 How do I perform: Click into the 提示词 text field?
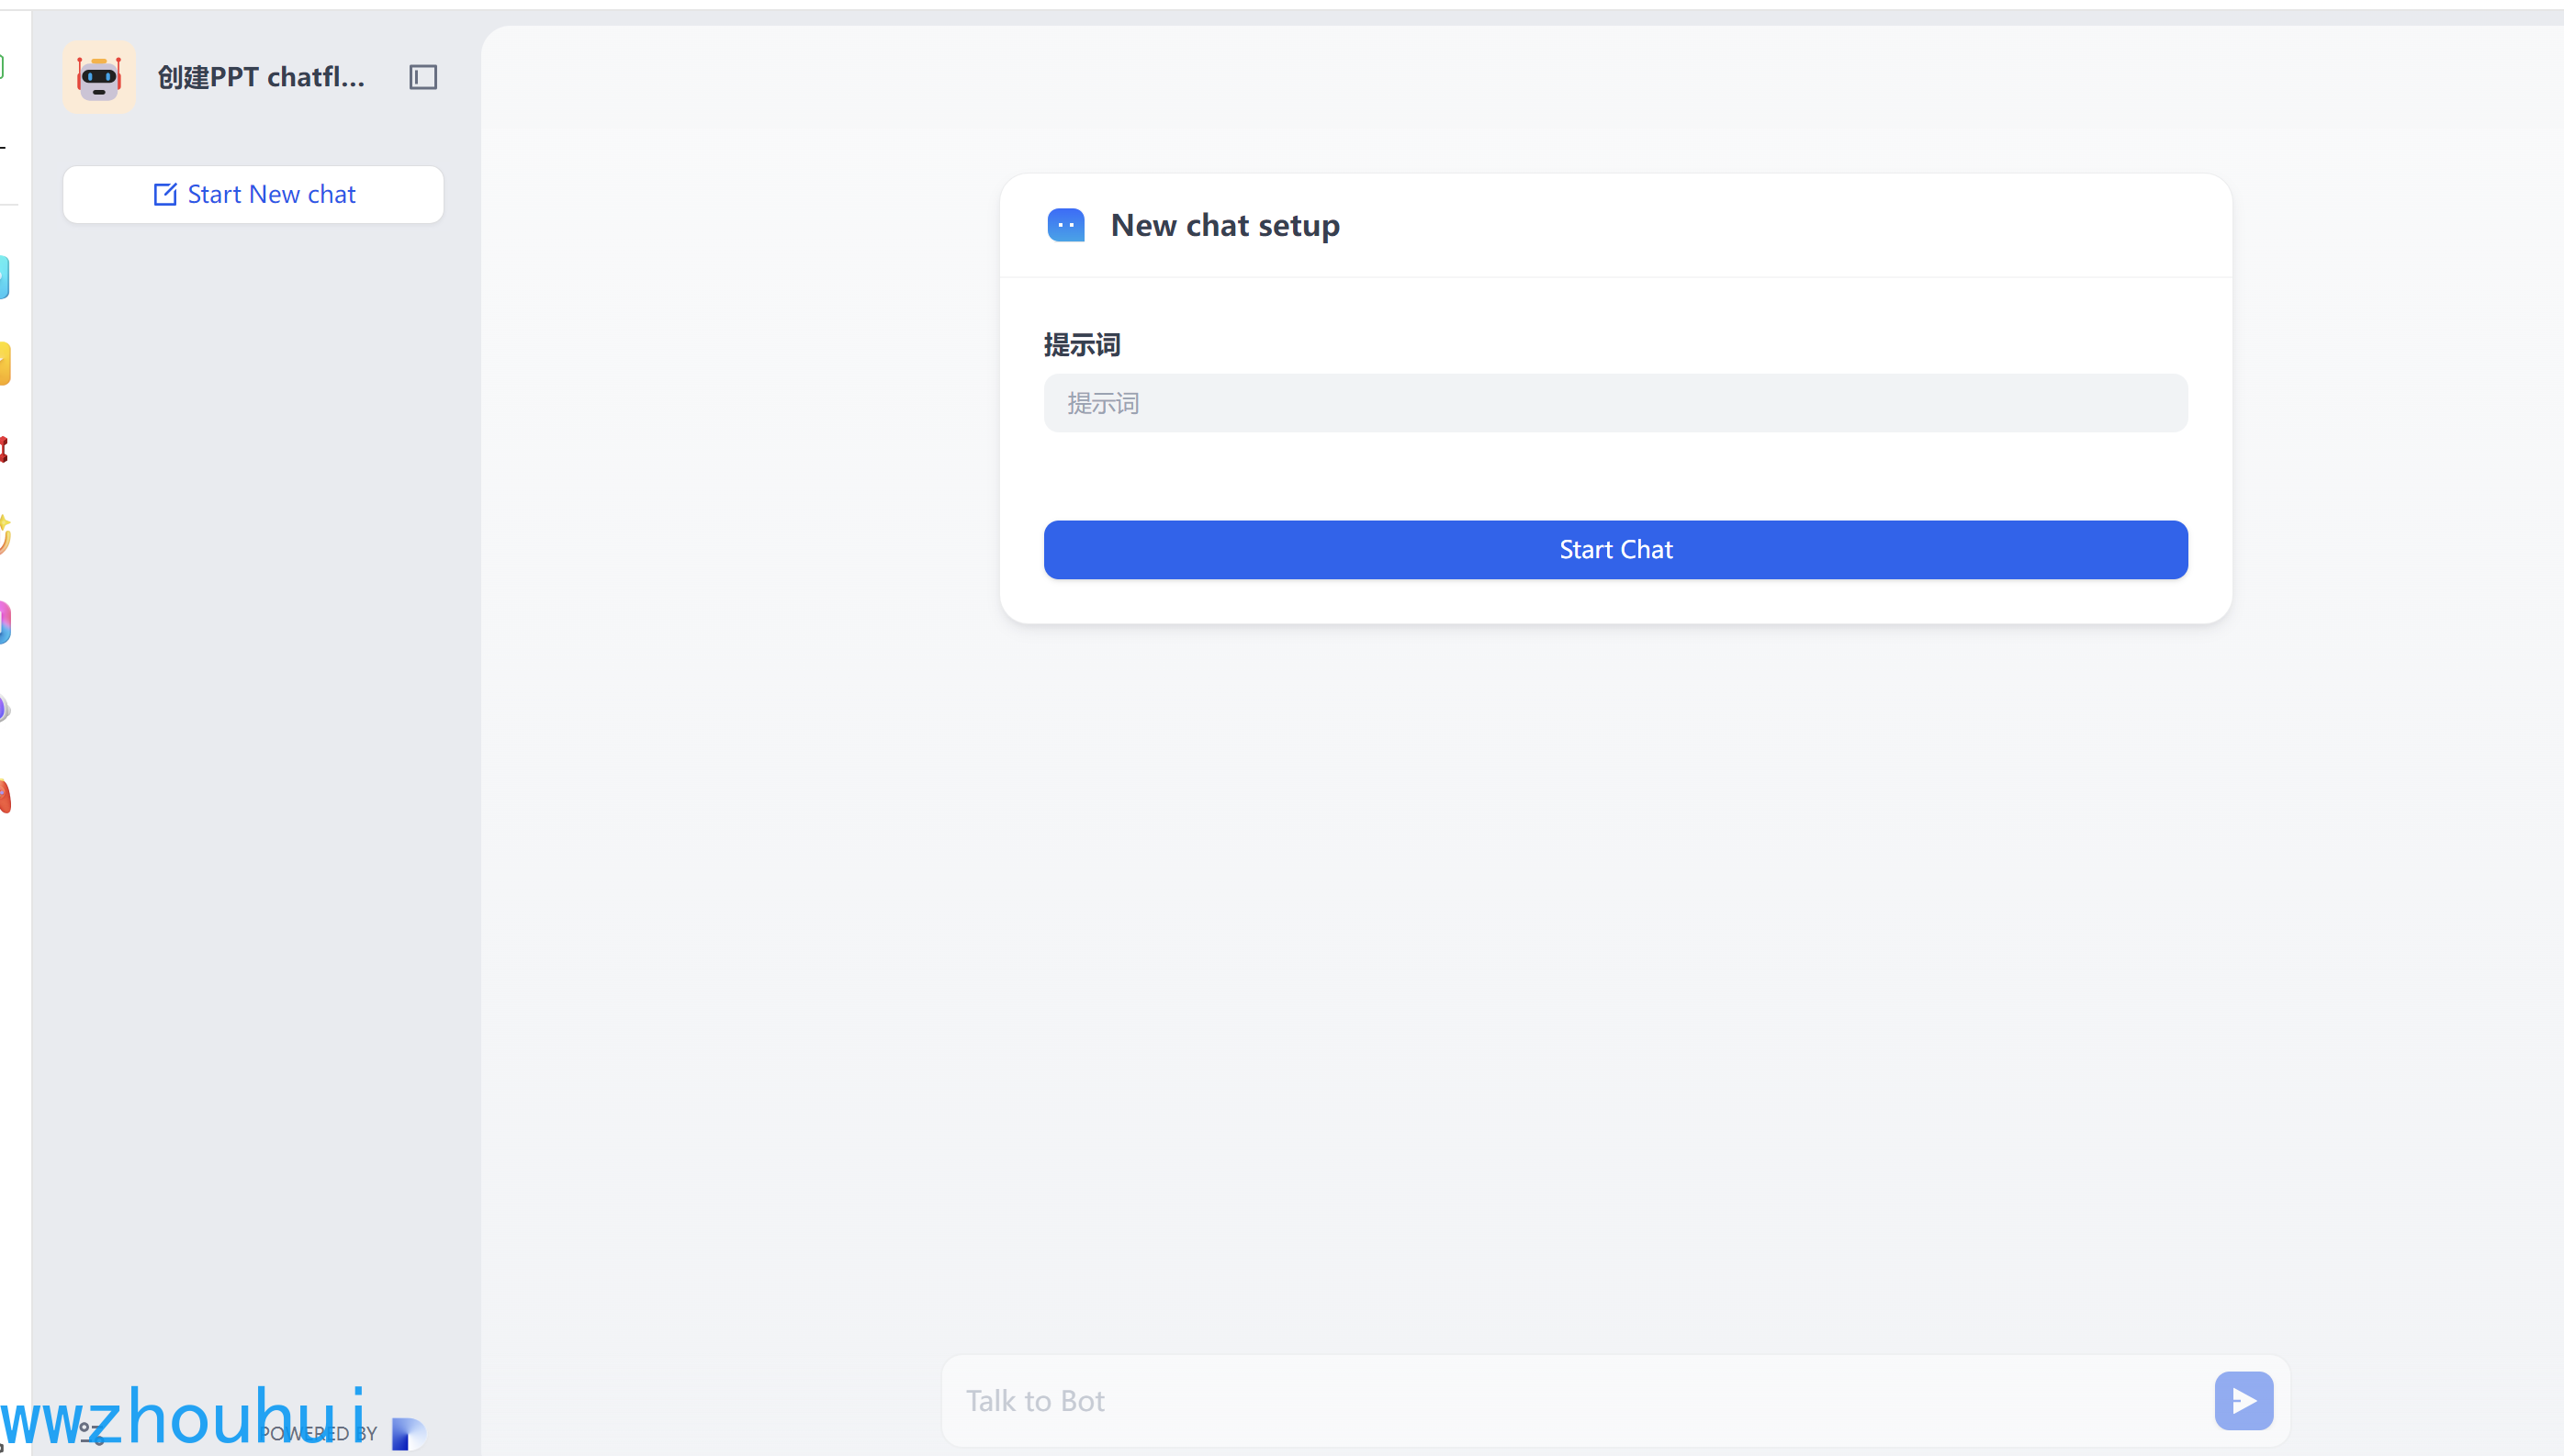click(x=1615, y=403)
